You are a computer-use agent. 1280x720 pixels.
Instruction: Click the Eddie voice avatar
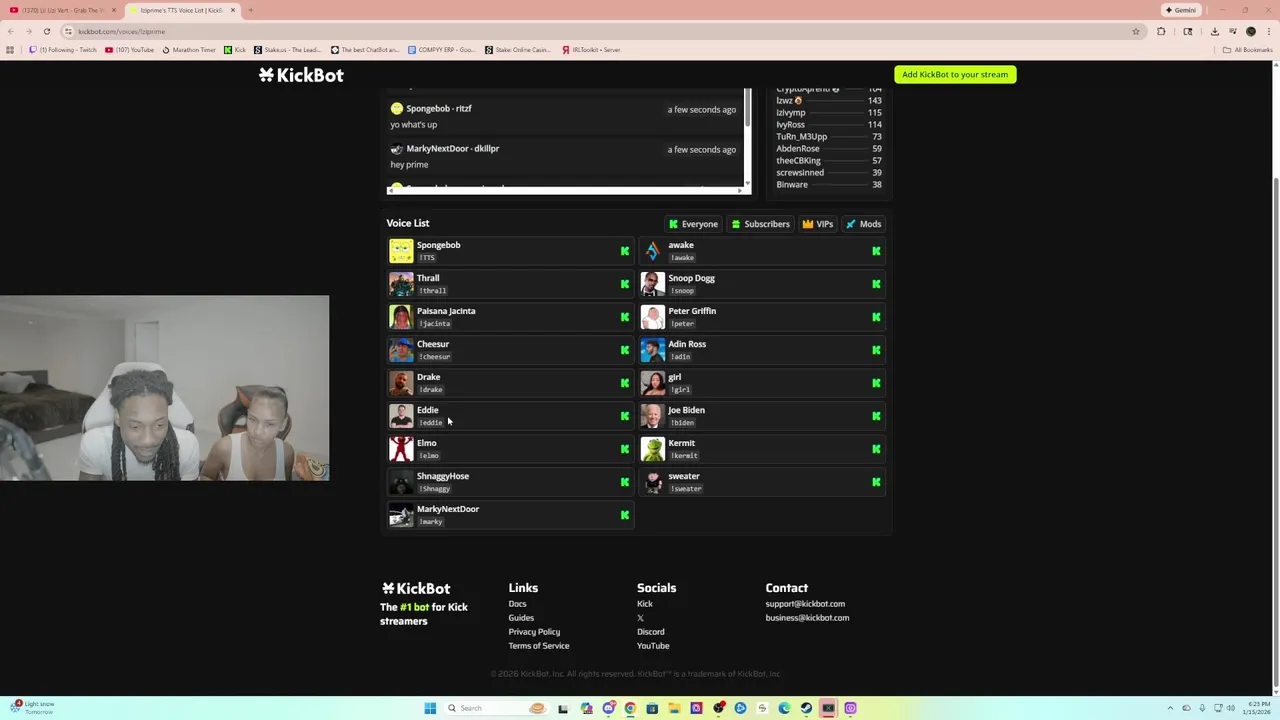click(401, 416)
